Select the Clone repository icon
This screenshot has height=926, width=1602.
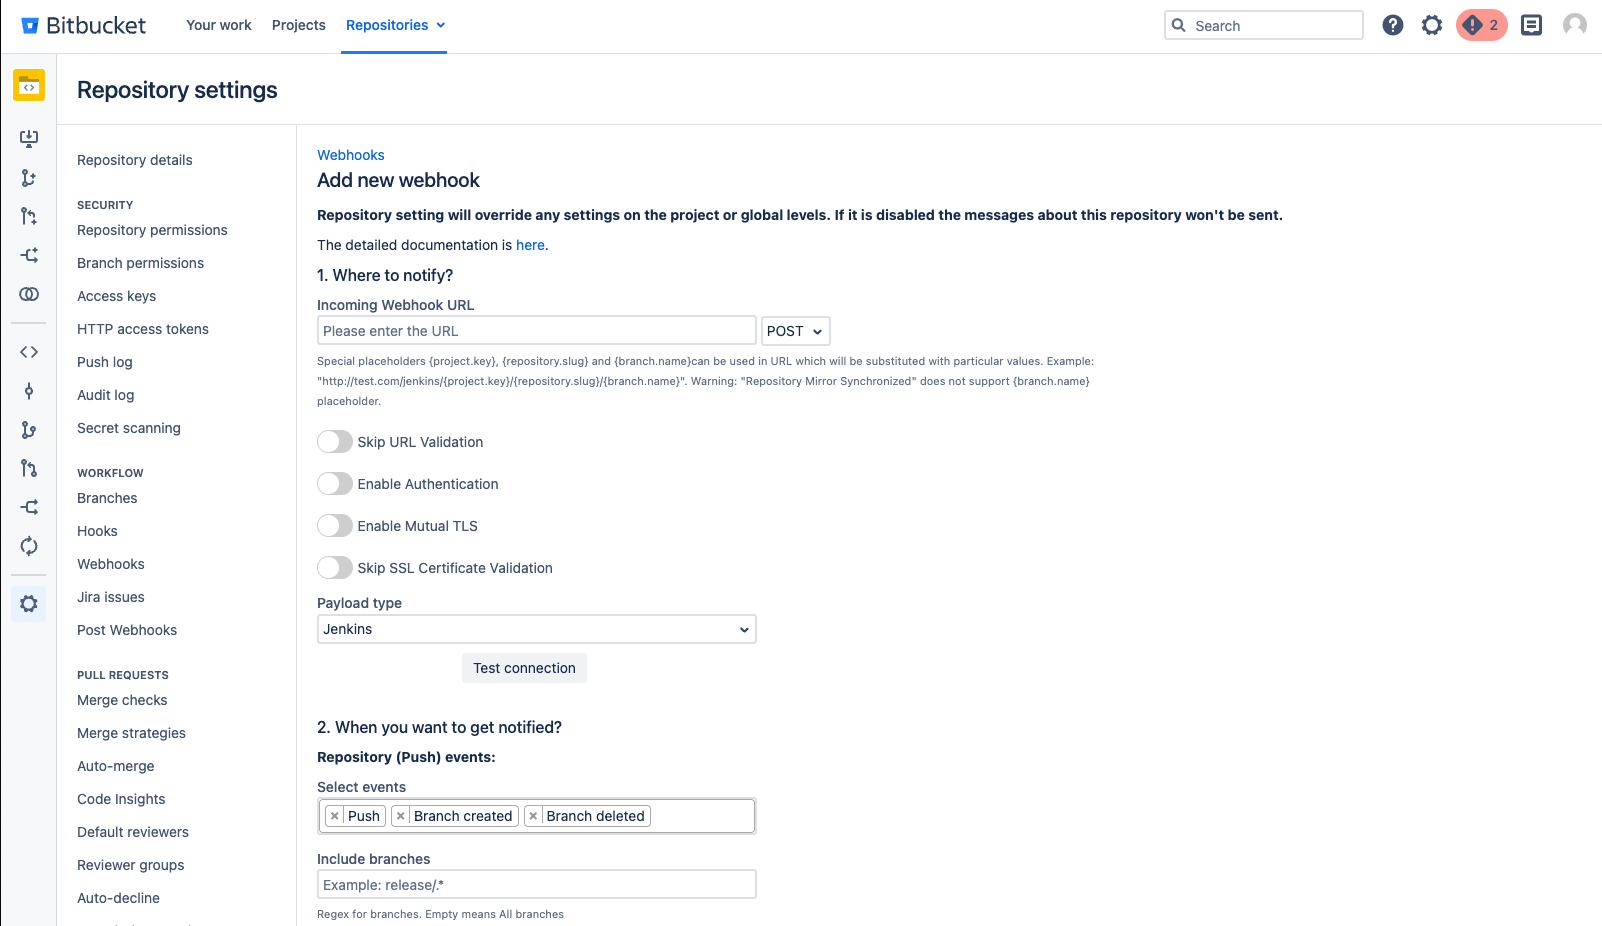click(28, 139)
